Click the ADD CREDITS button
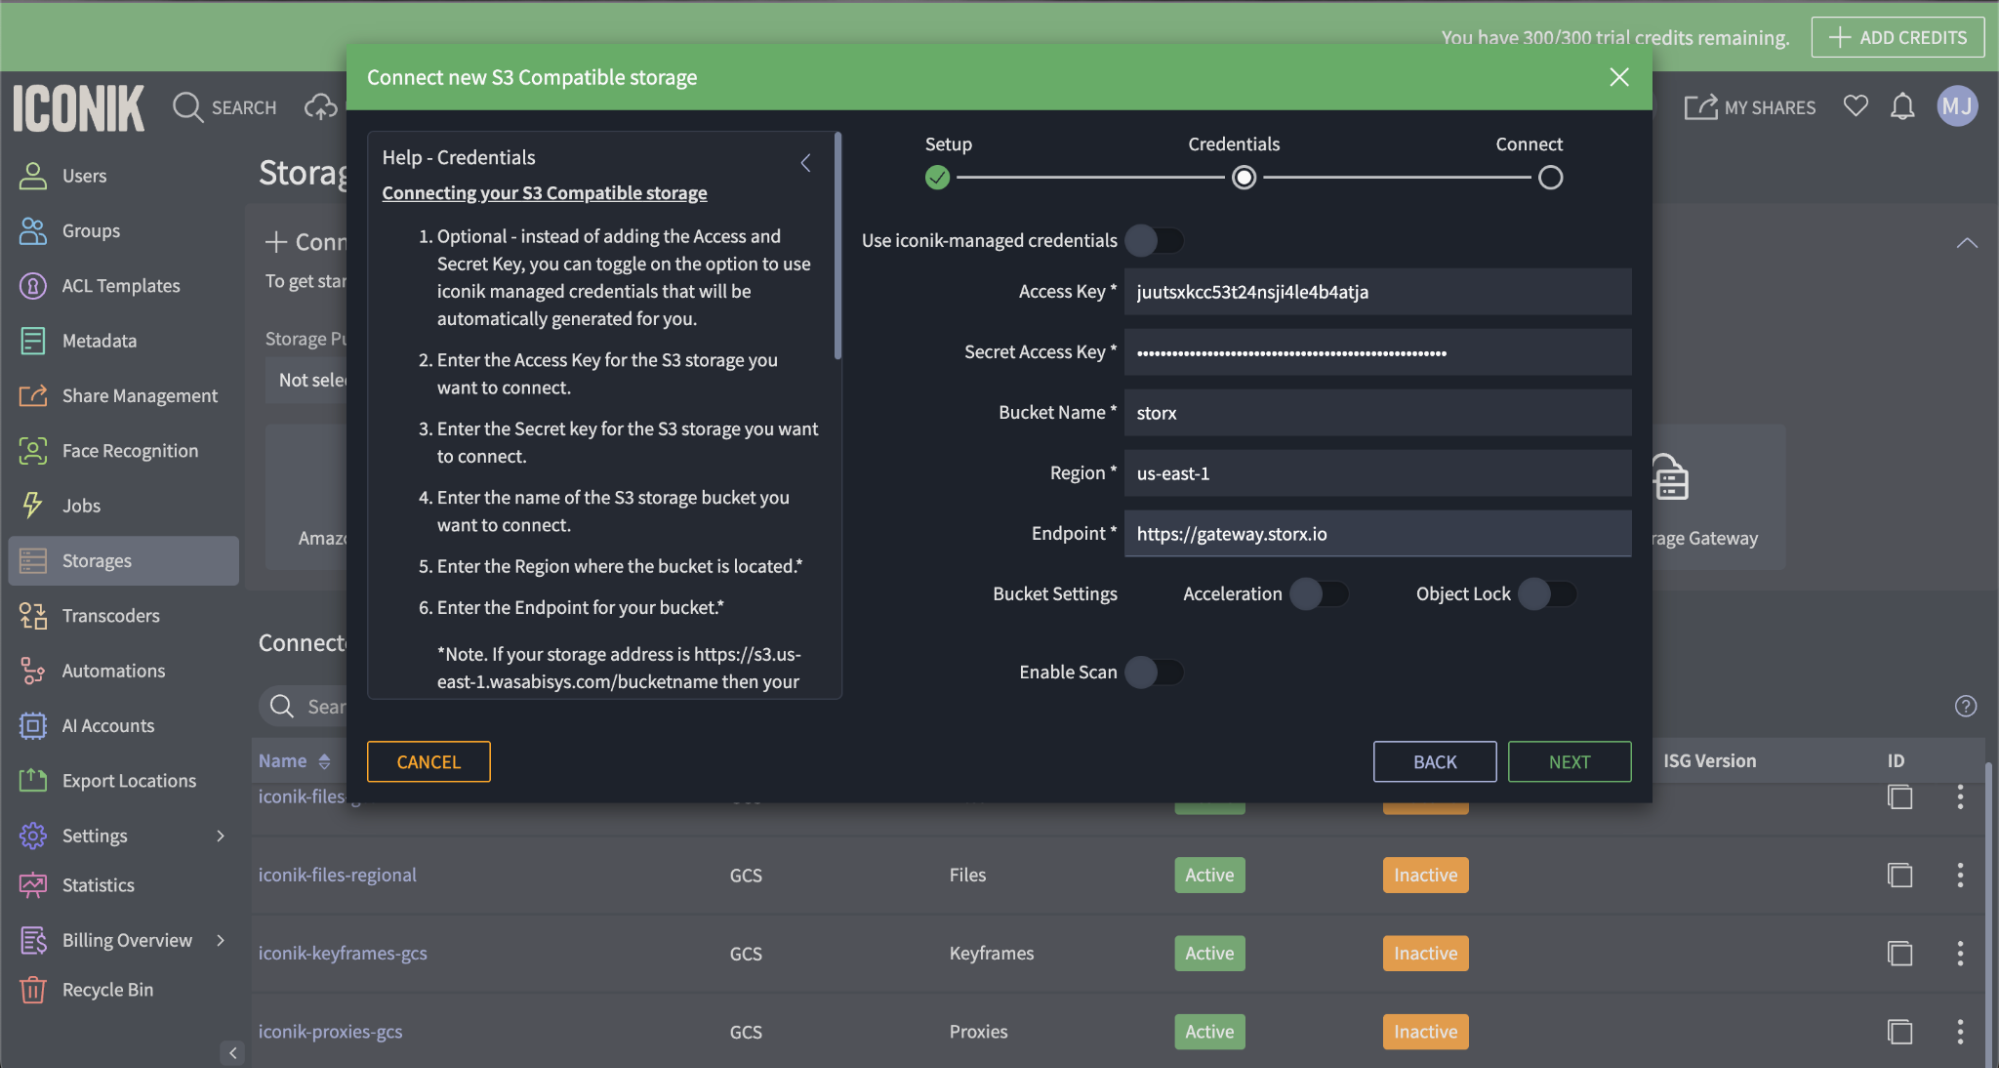Viewport: 1999px width, 1068px height. click(1897, 37)
